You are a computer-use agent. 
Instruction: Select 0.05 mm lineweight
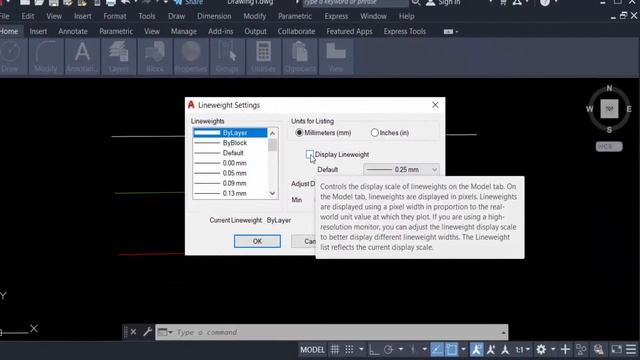[x=230, y=173]
